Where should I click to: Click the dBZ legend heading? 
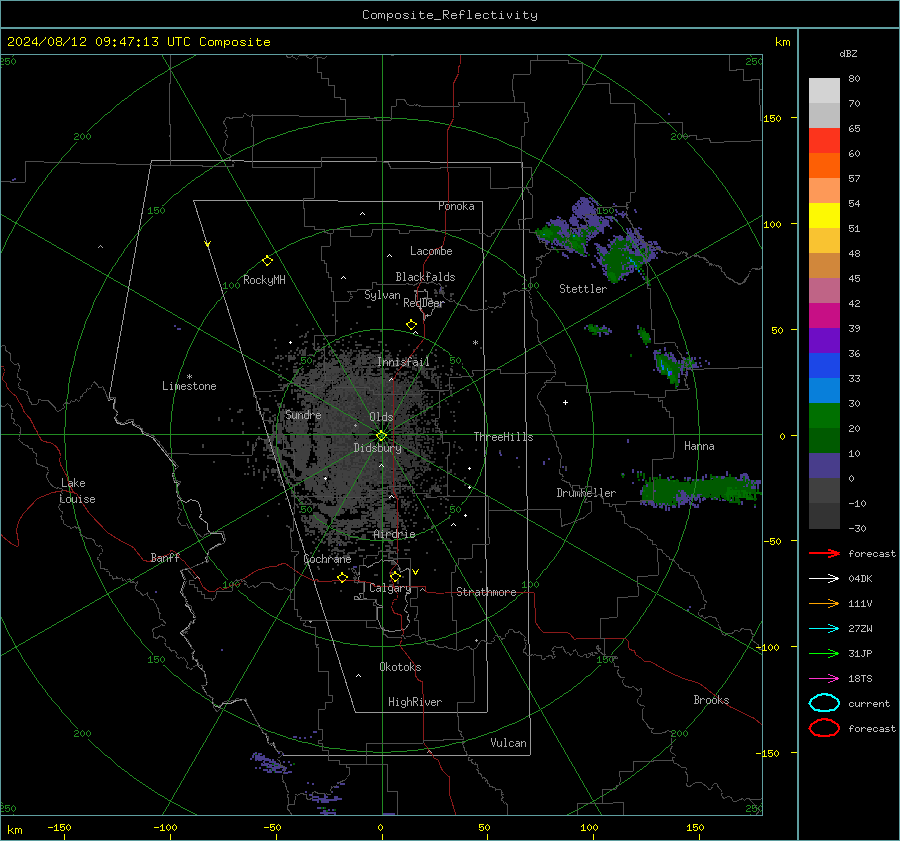click(848, 53)
